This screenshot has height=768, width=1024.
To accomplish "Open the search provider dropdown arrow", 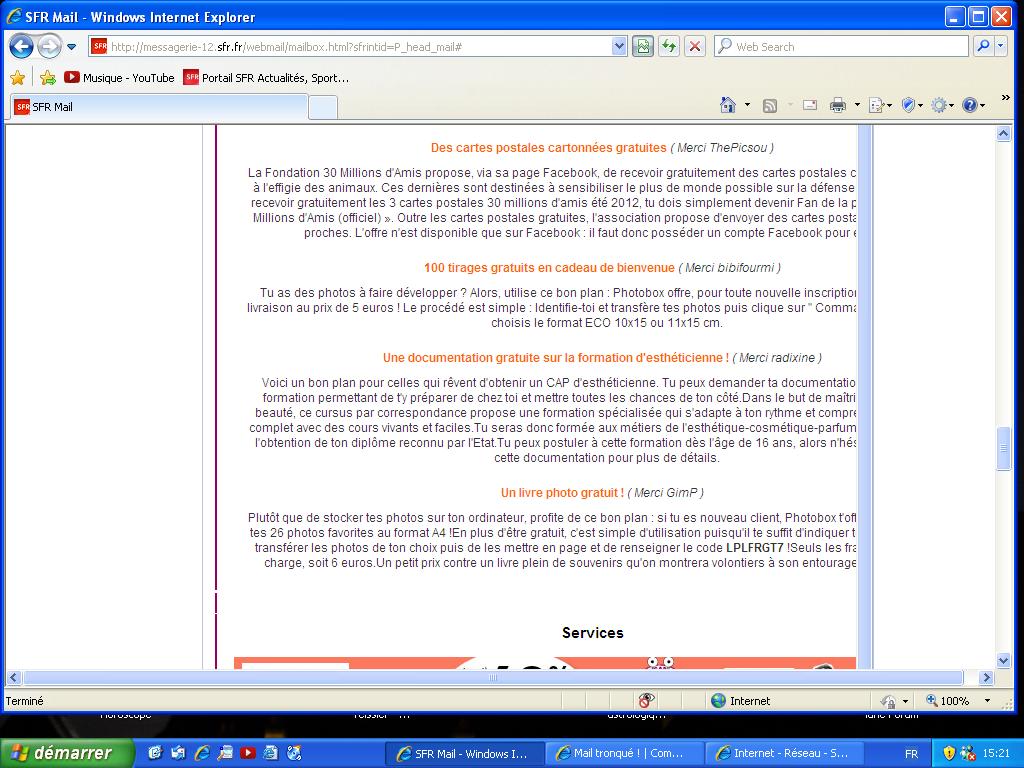I will click(x=1000, y=46).
